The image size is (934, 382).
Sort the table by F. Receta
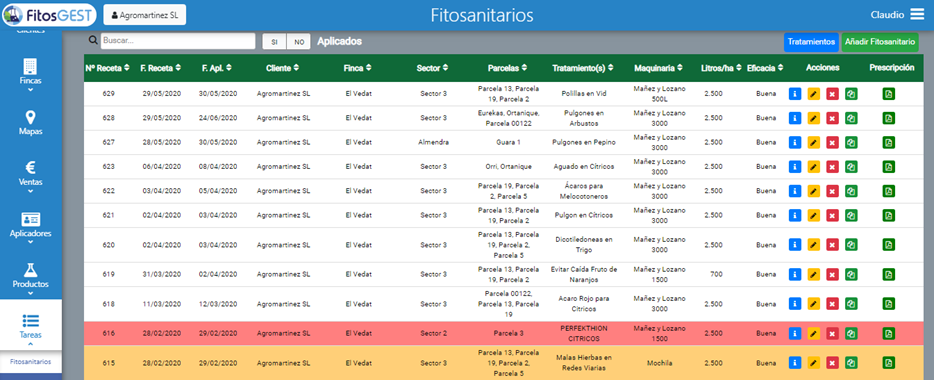161,68
